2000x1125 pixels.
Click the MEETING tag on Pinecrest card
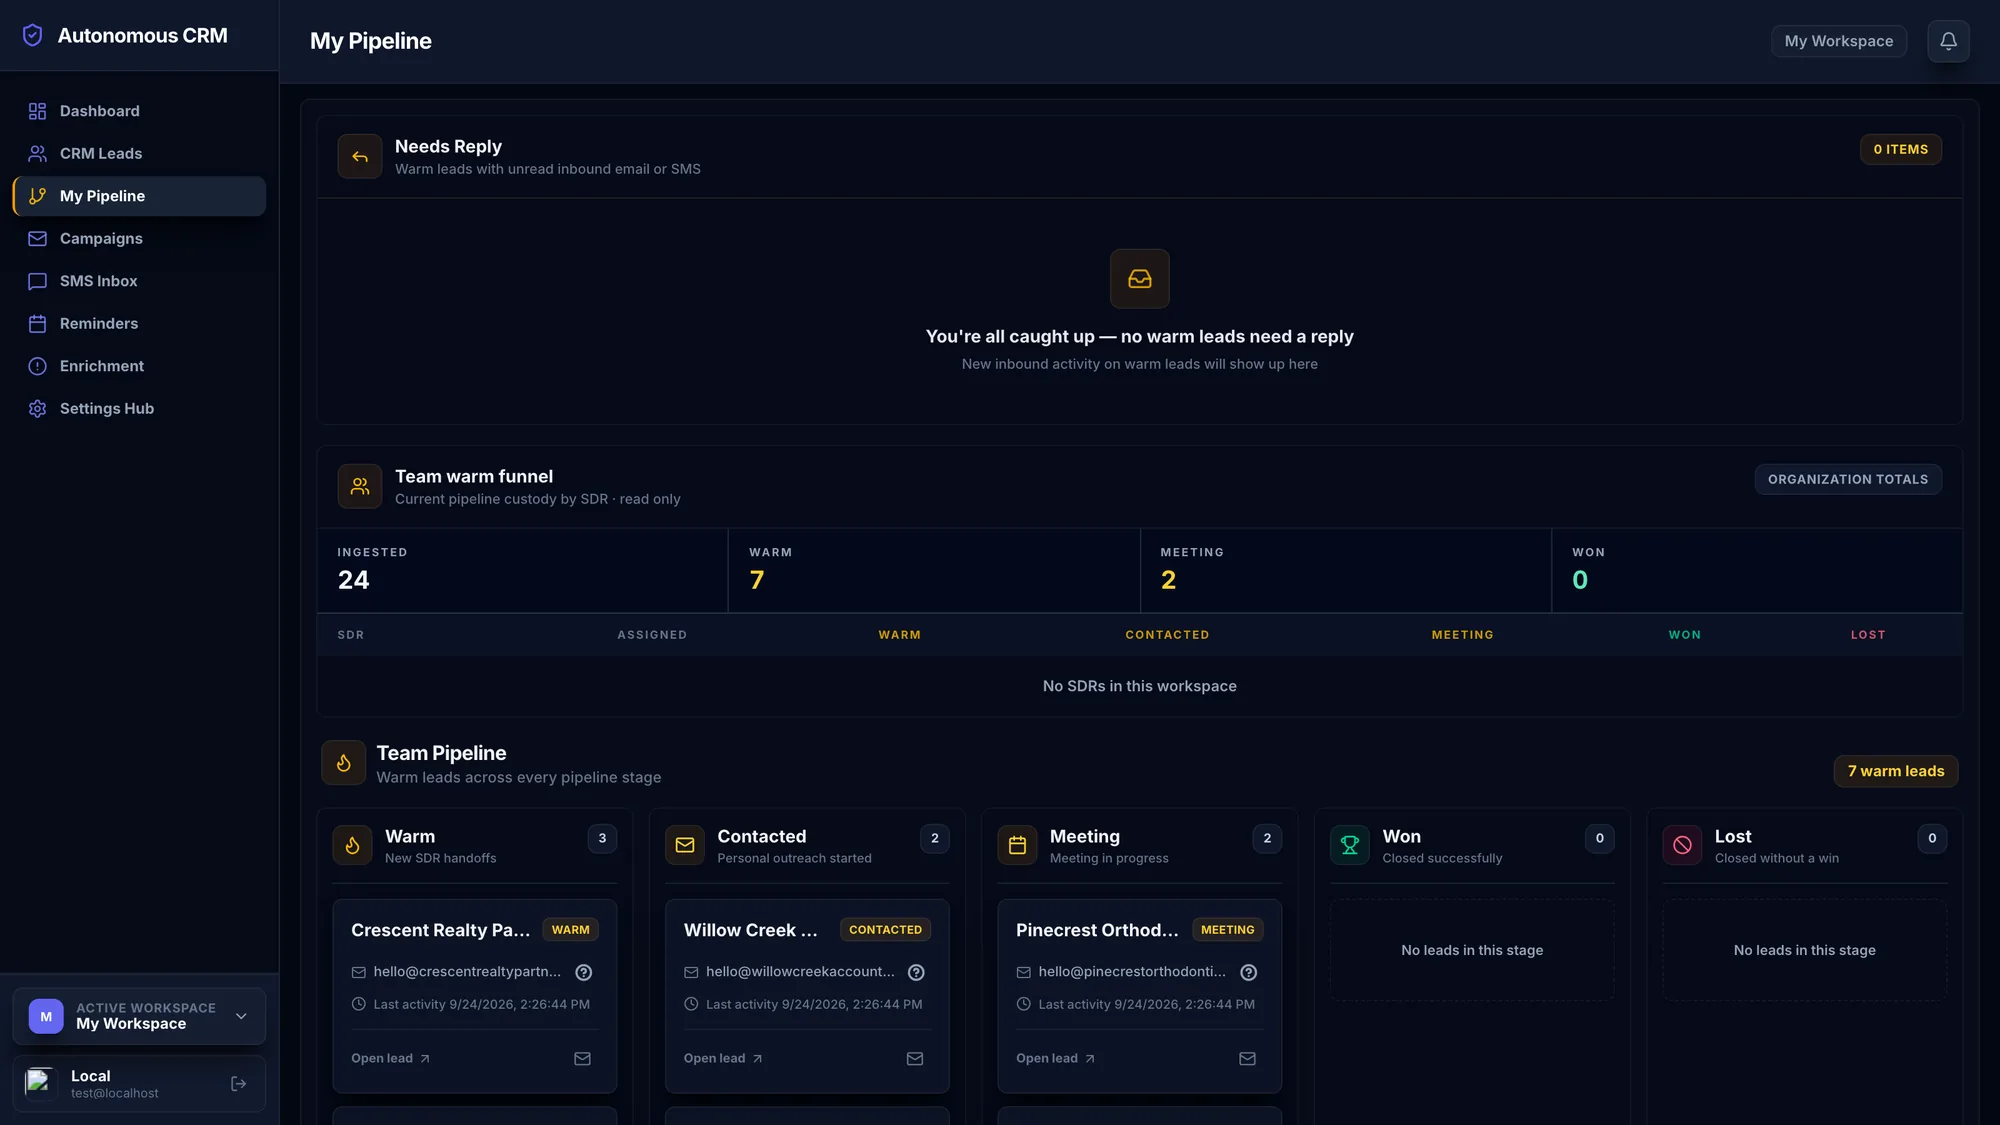[x=1228, y=930]
